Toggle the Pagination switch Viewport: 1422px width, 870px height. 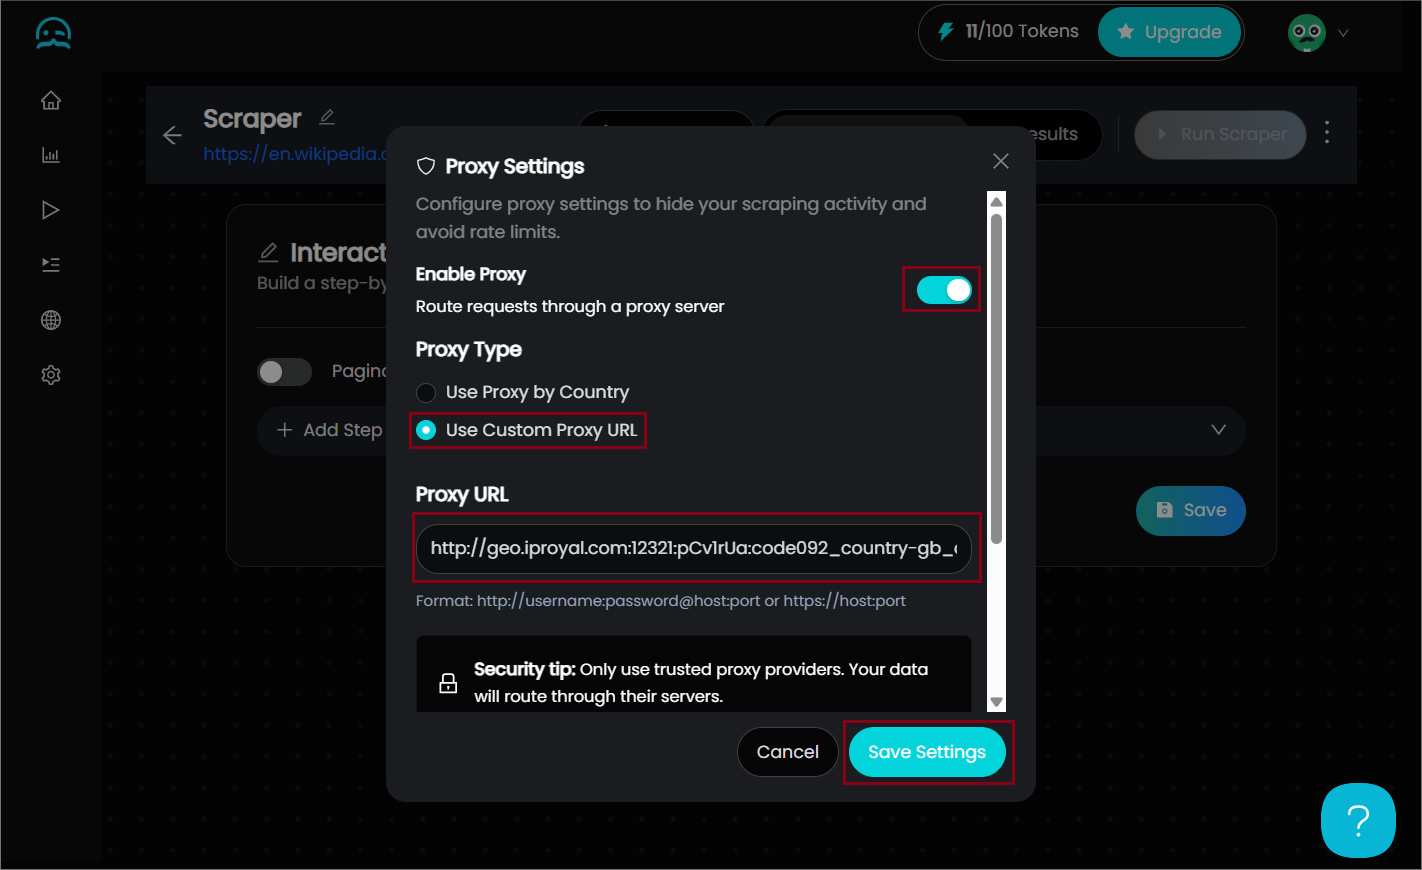[284, 372]
